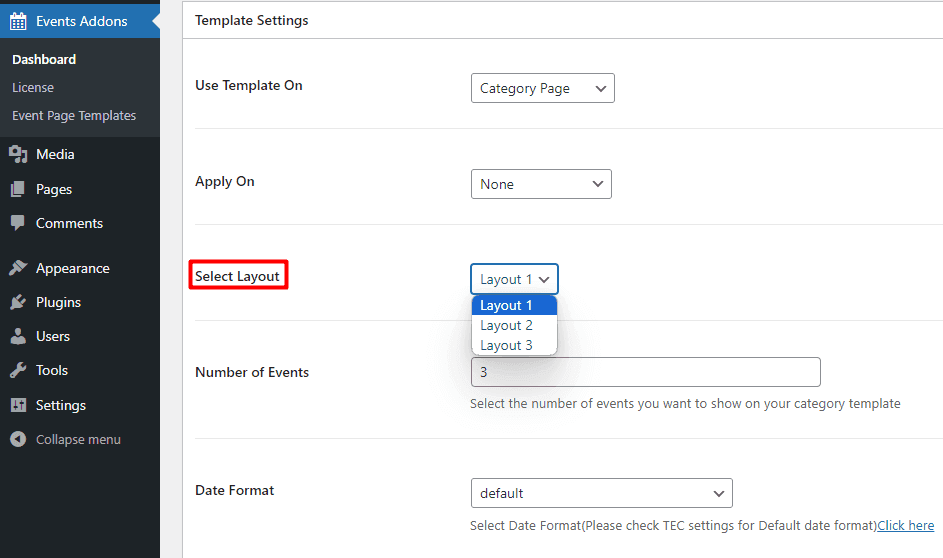
Task: Pick Layout 1 in open dropdown list
Action: [506, 305]
